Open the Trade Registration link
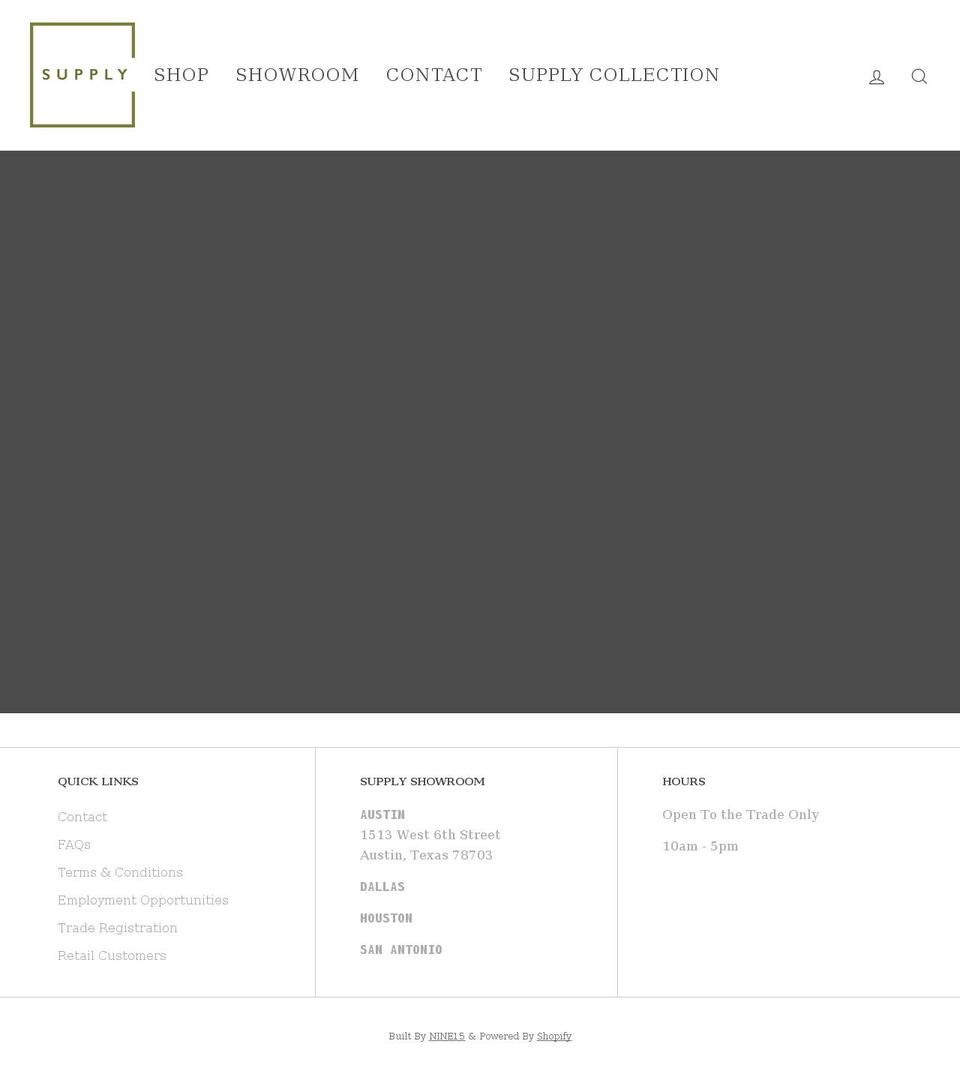The width and height of the screenshot is (960, 1077). (x=117, y=928)
